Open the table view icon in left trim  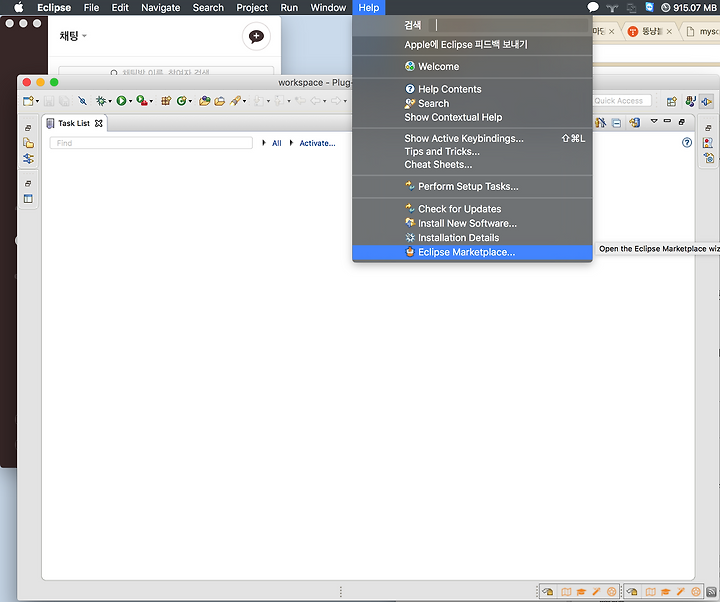pos(28,199)
